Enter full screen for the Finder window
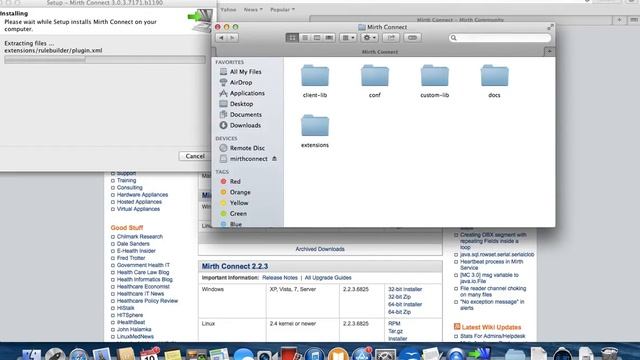The width and height of the screenshot is (640, 360). point(550,27)
